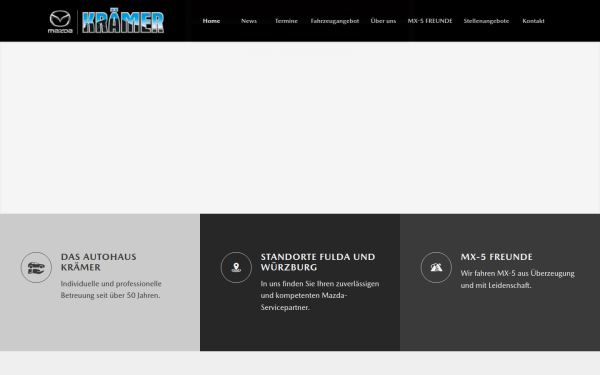
Task: Open the MX-5 Freunde card heading
Action: [x=496, y=257]
